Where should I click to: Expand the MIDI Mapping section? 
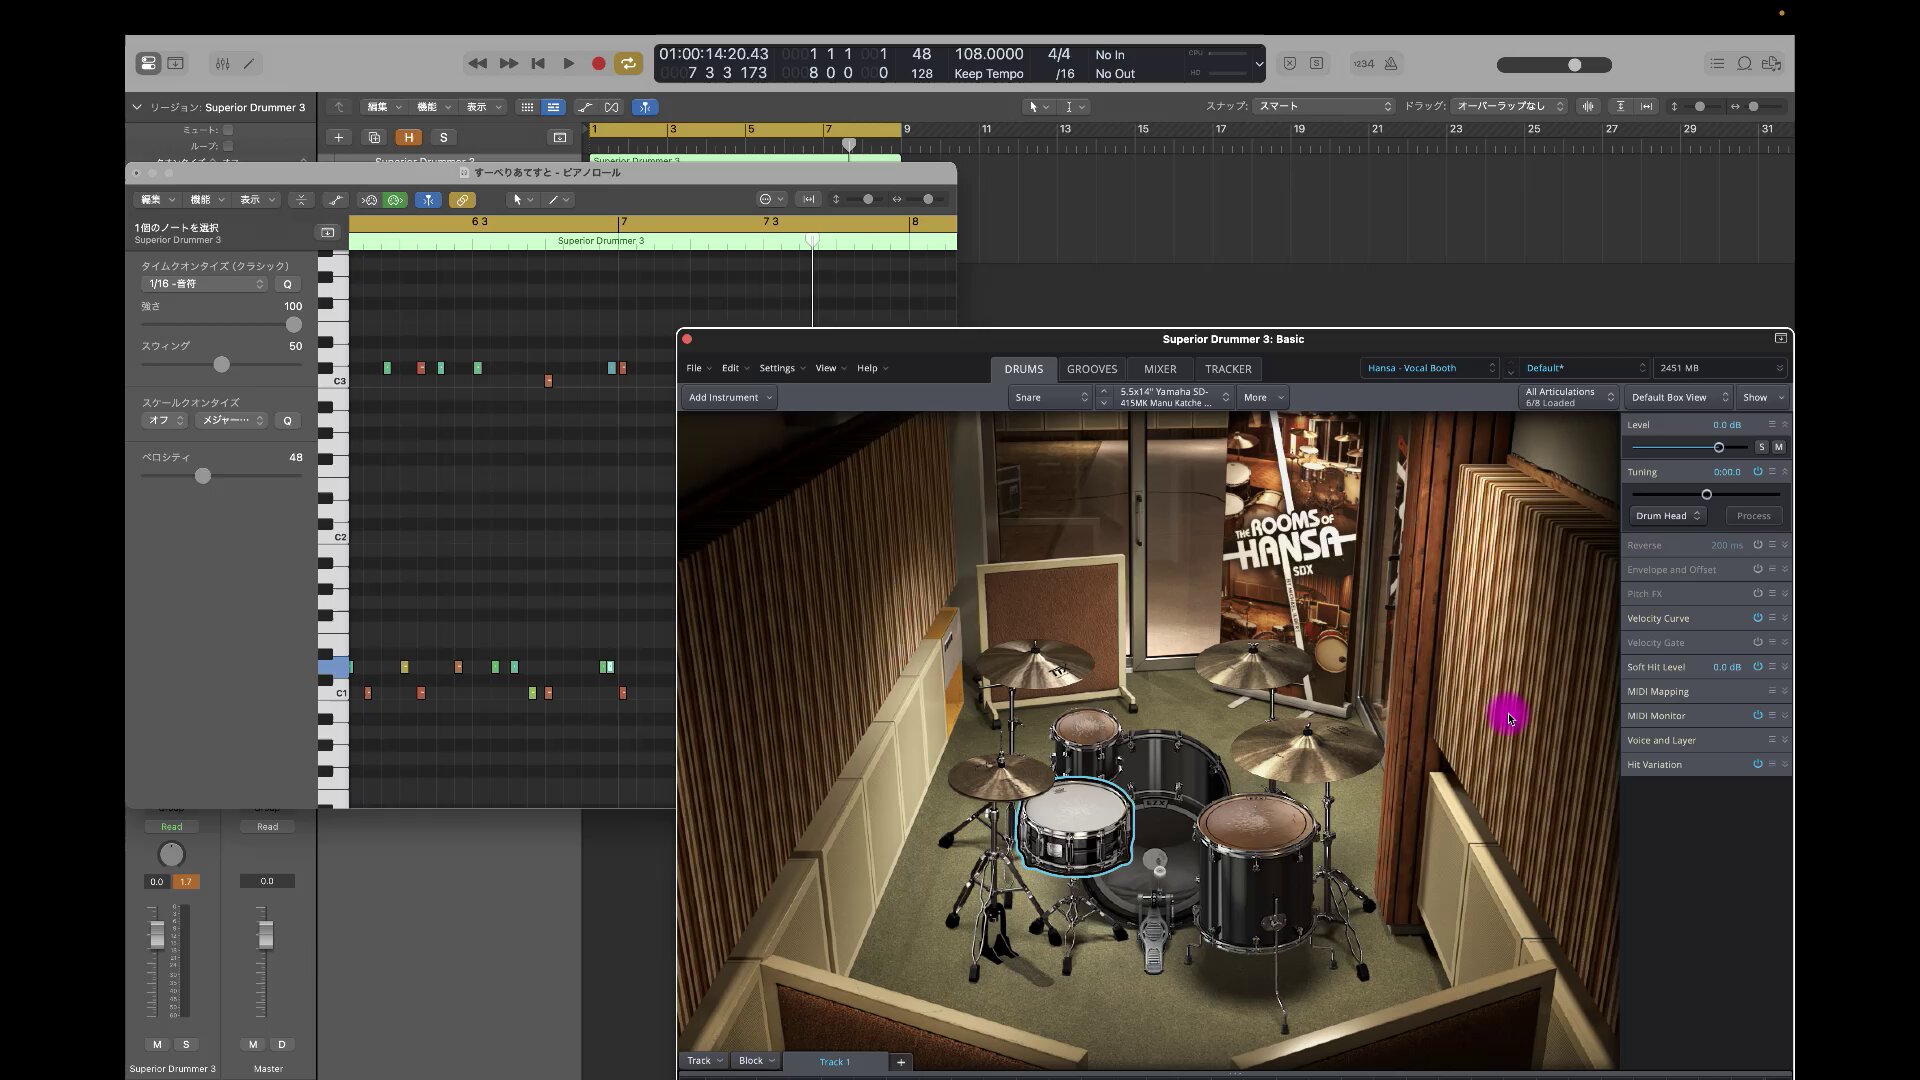pos(1785,691)
